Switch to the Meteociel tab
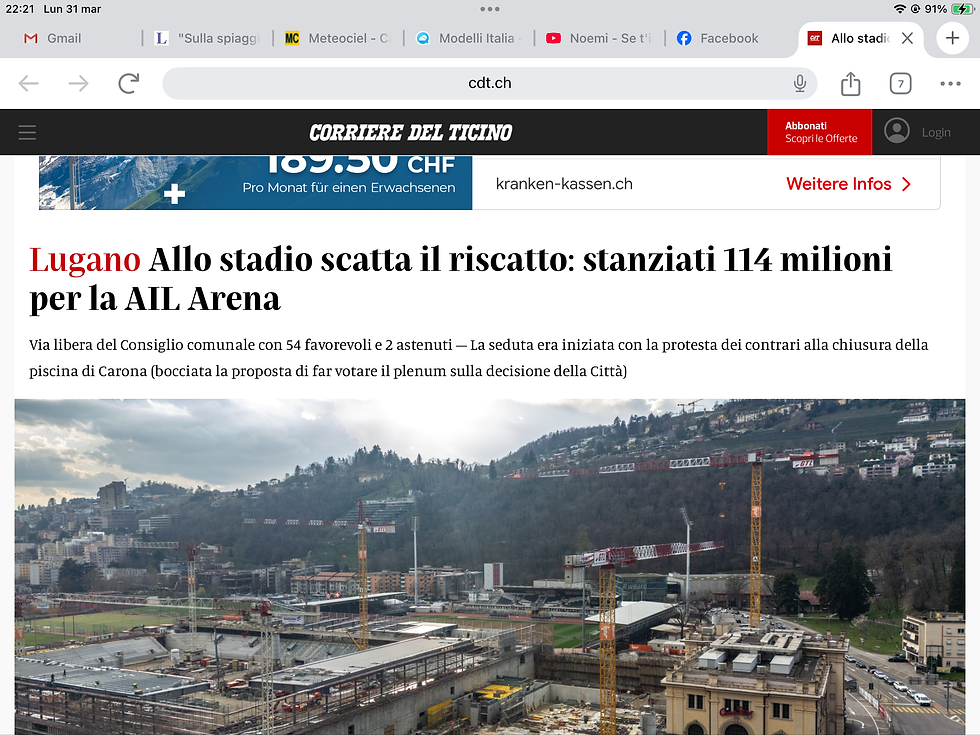This screenshot has height=735, width=980. [338, 38]
